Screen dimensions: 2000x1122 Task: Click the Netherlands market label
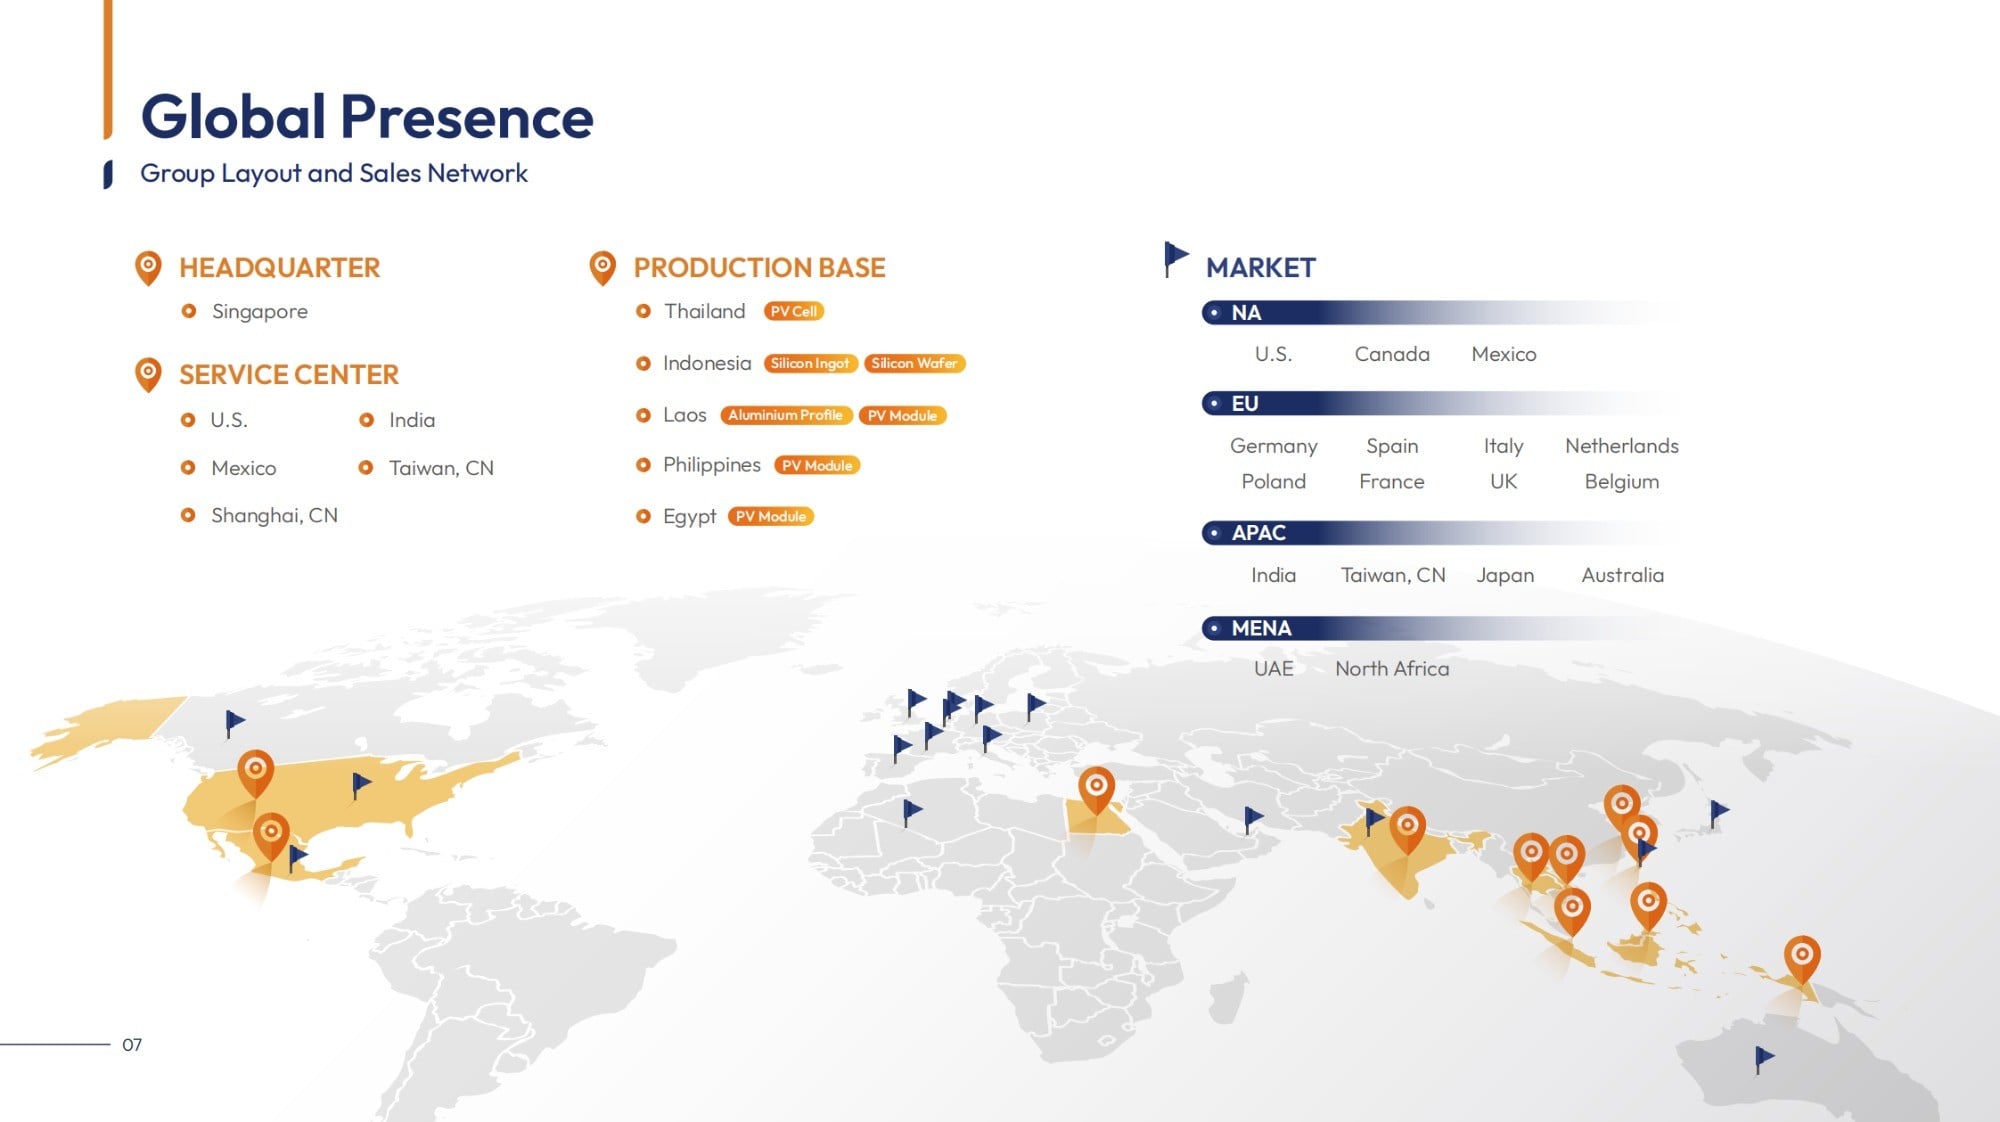click(x=1621, y=446)
